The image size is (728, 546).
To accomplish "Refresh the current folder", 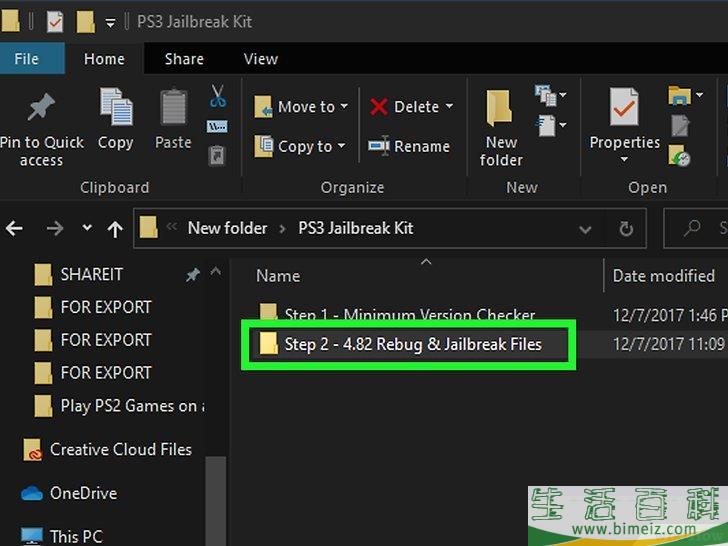I will point(626,229).
